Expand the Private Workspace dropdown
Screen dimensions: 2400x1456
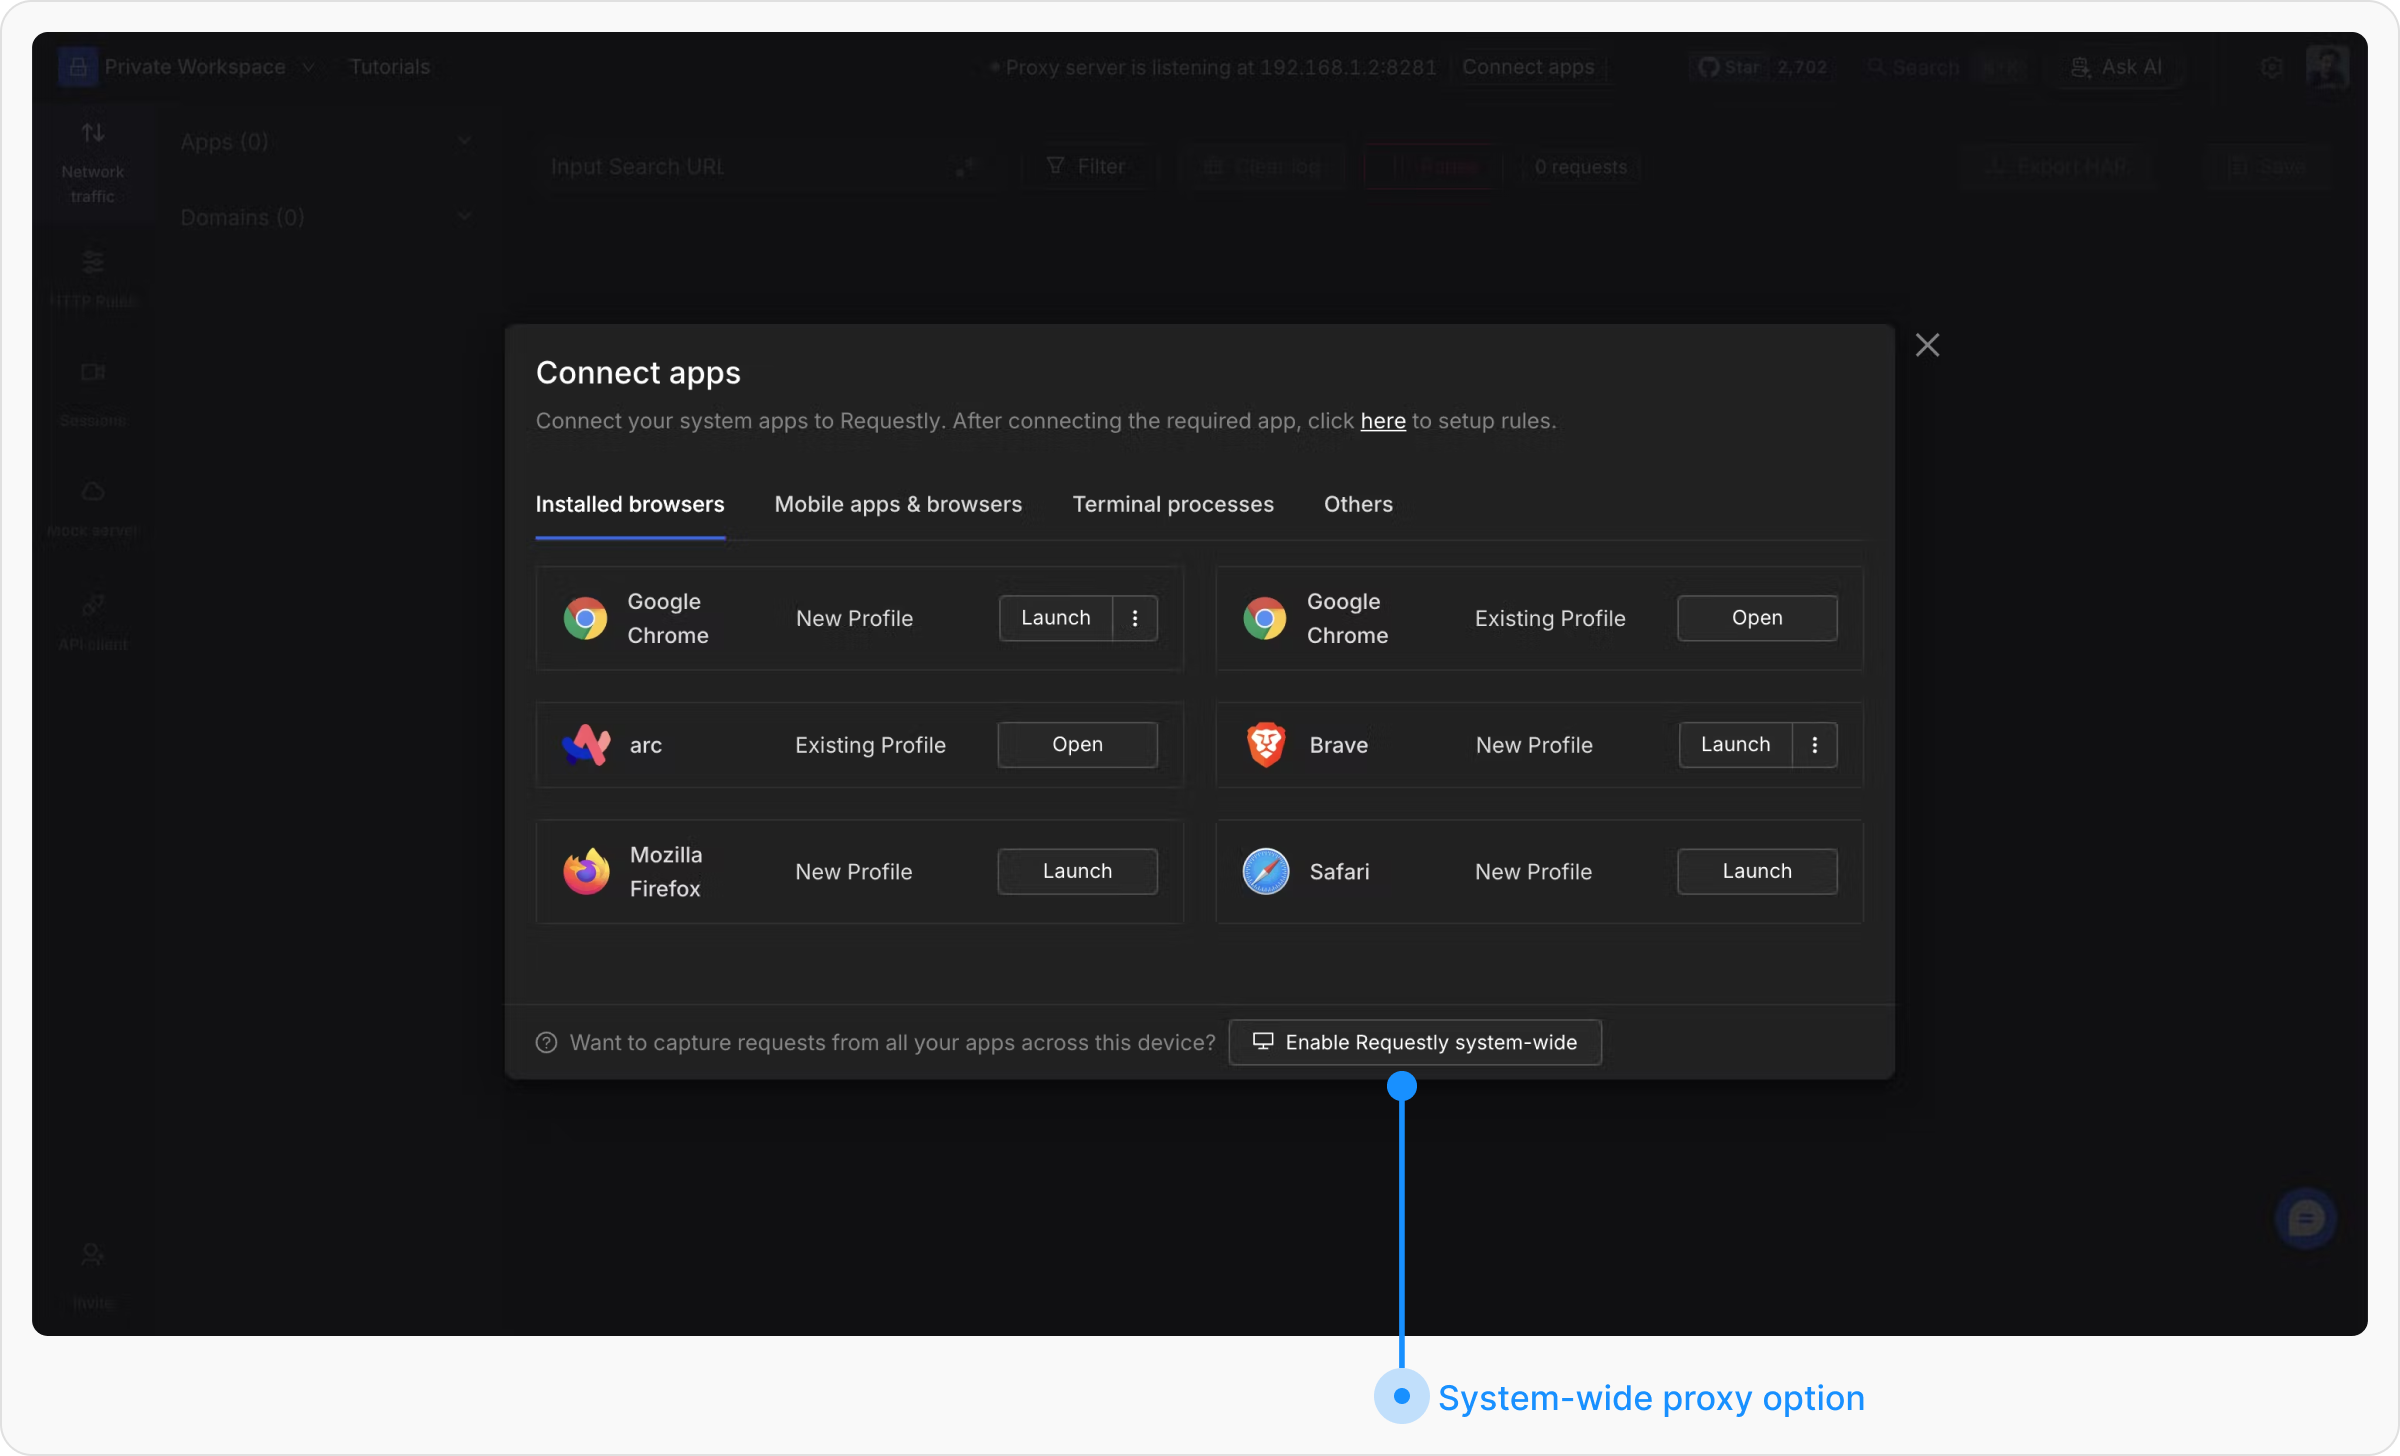(195, 67)
